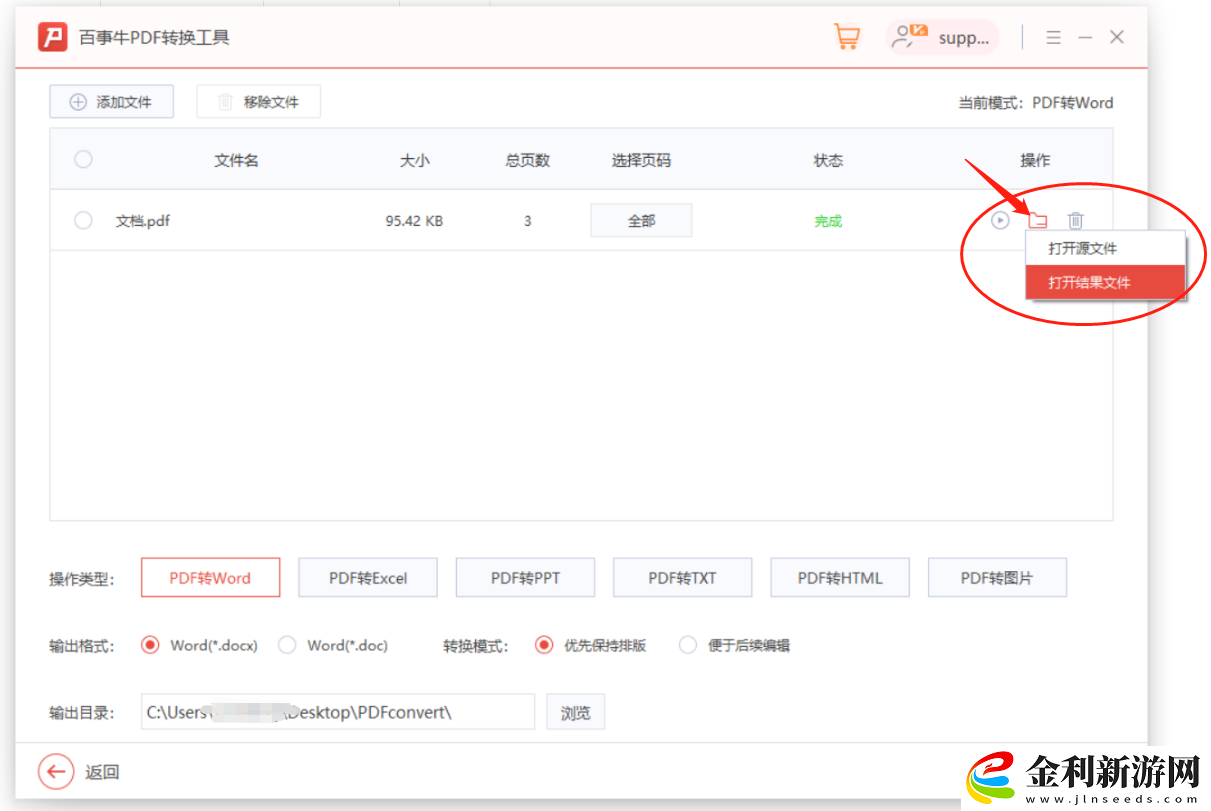Open the user account 'supp...' profile
The width and height of the screenshot is (1211, 811).
942,38
